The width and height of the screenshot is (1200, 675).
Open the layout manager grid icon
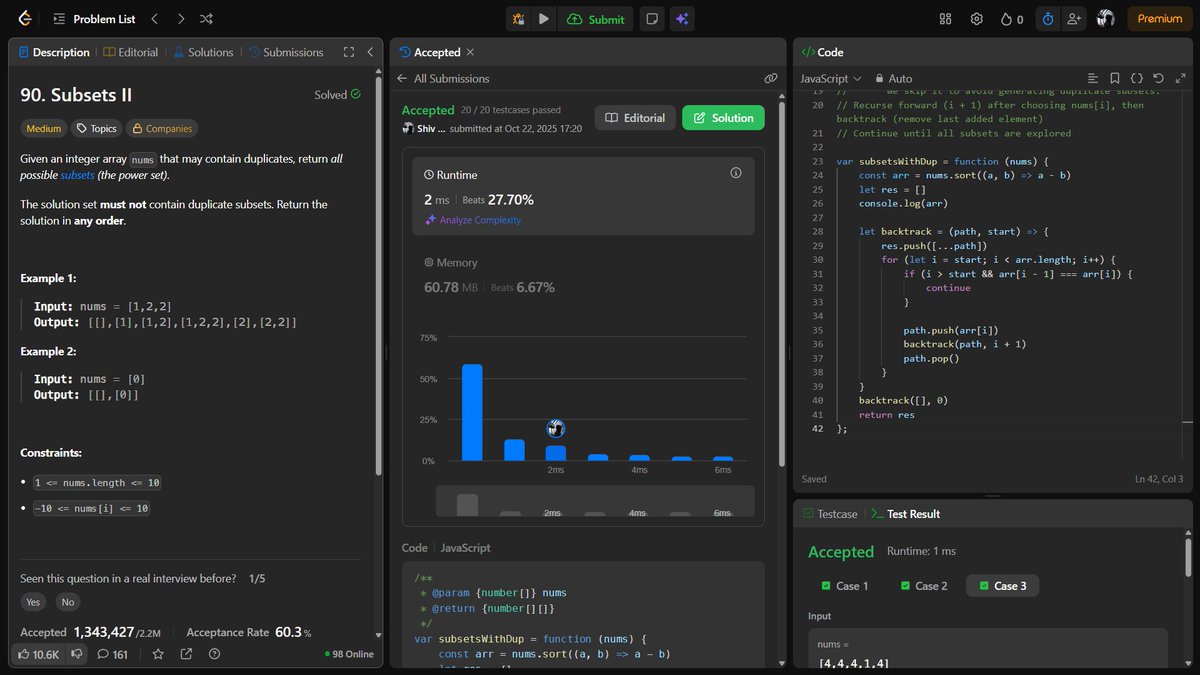tap(946, 18)
